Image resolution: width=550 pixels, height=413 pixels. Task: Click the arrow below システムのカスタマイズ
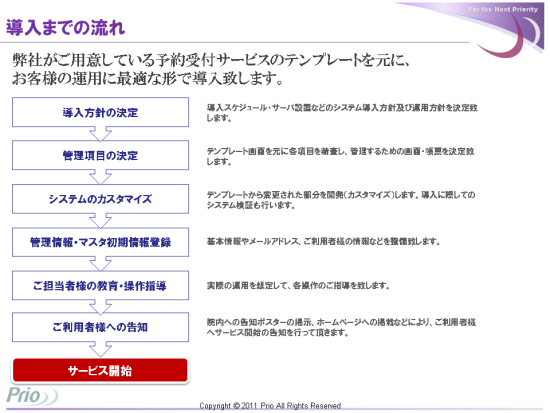(x=100, y=221)
